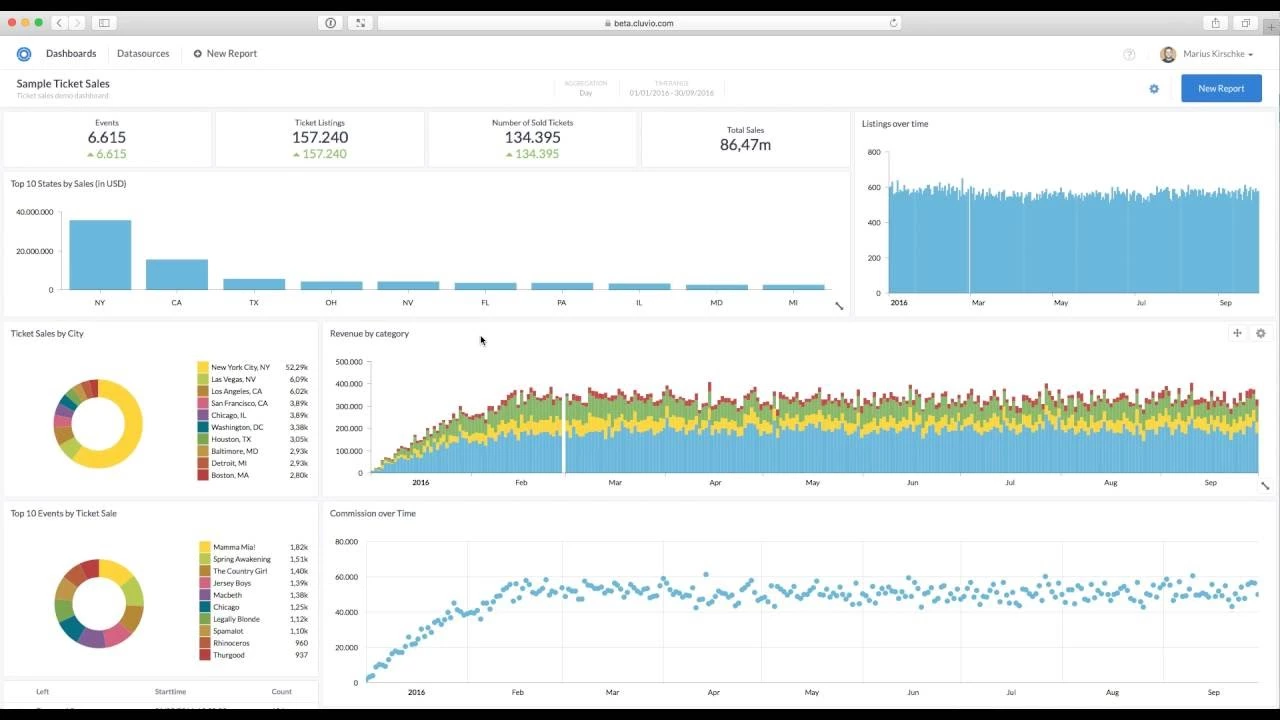Image resolution: width=1280 pixels, height=720 pixels.
Task: Click the plus icon beside New Report
Action: pyautogui.click(x=197, y=54)
